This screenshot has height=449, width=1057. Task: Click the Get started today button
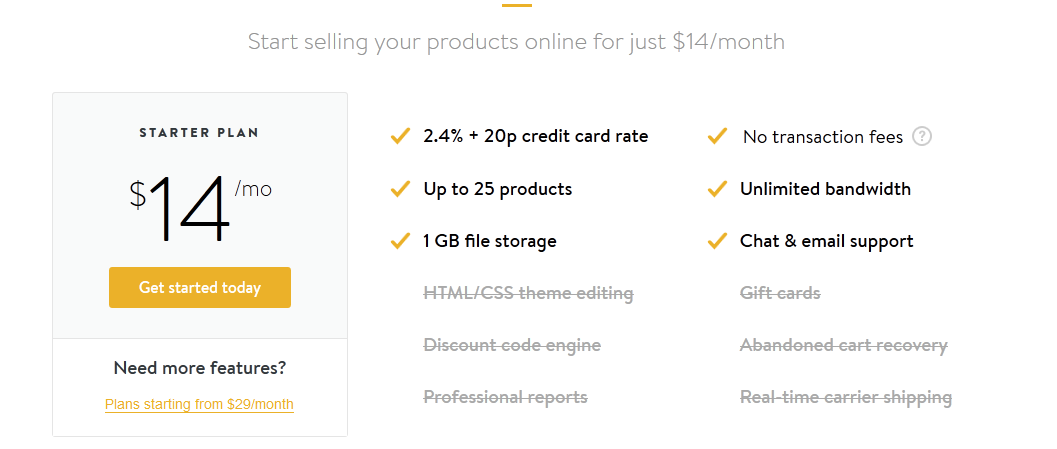point(200,287)
